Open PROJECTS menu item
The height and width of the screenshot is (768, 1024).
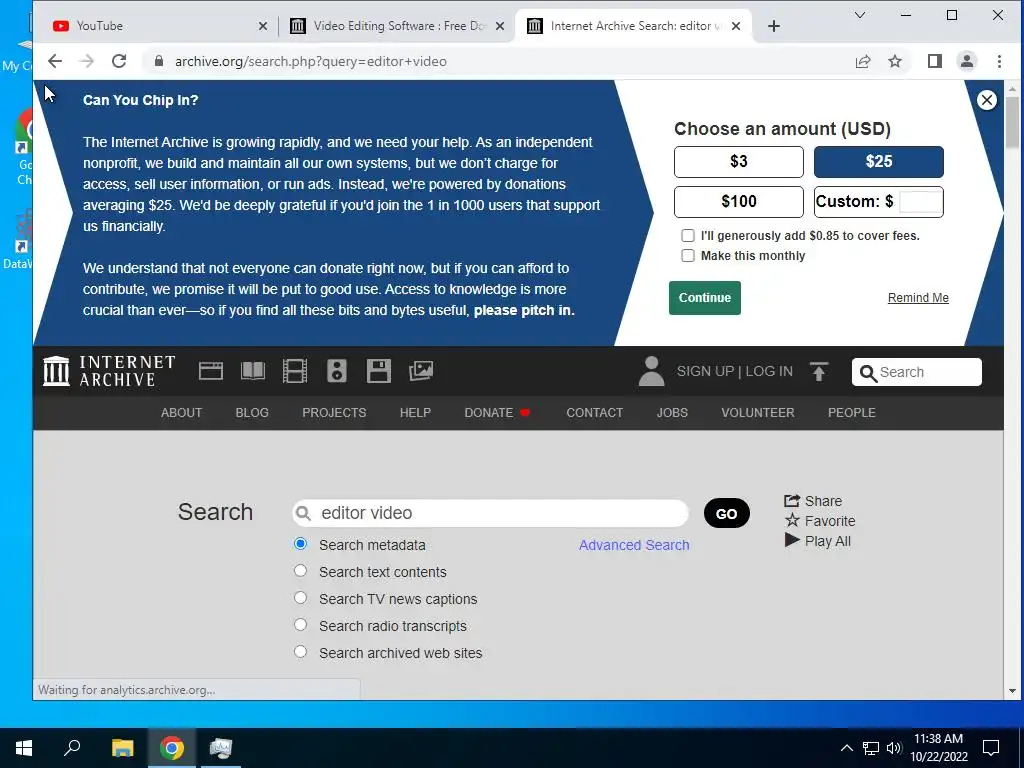coord(334,413)
